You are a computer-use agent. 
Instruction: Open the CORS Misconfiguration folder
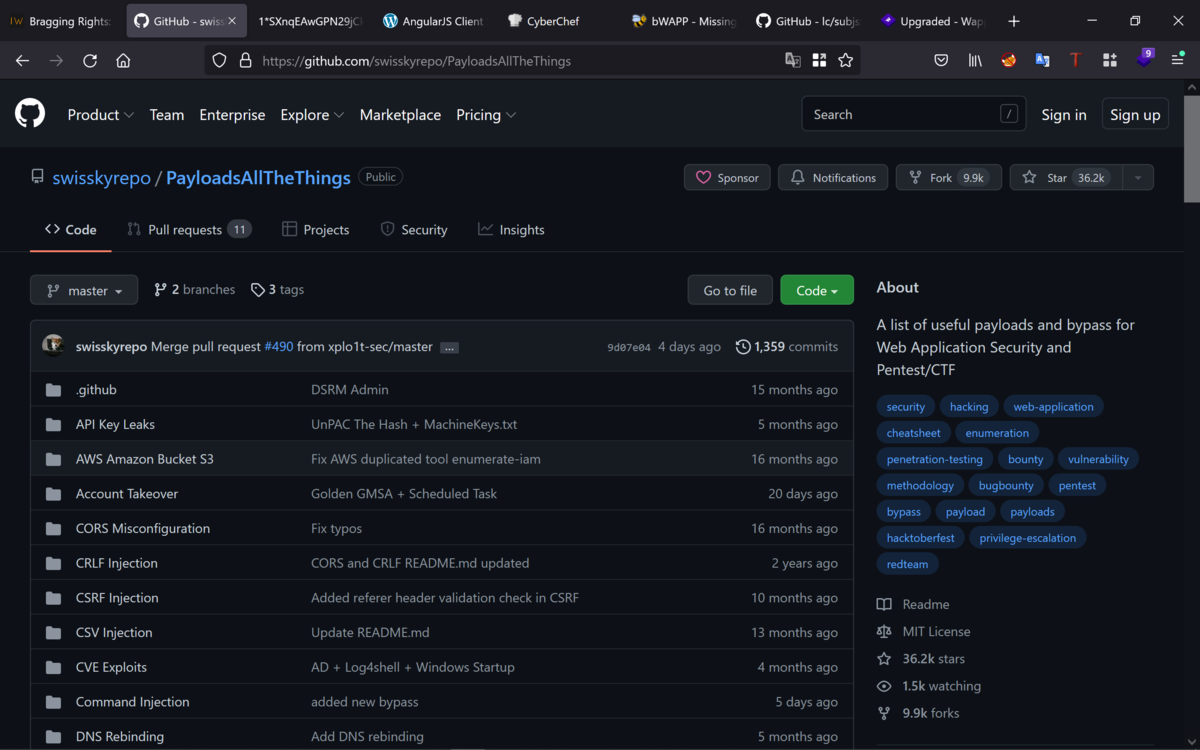[x=143, y=529]
